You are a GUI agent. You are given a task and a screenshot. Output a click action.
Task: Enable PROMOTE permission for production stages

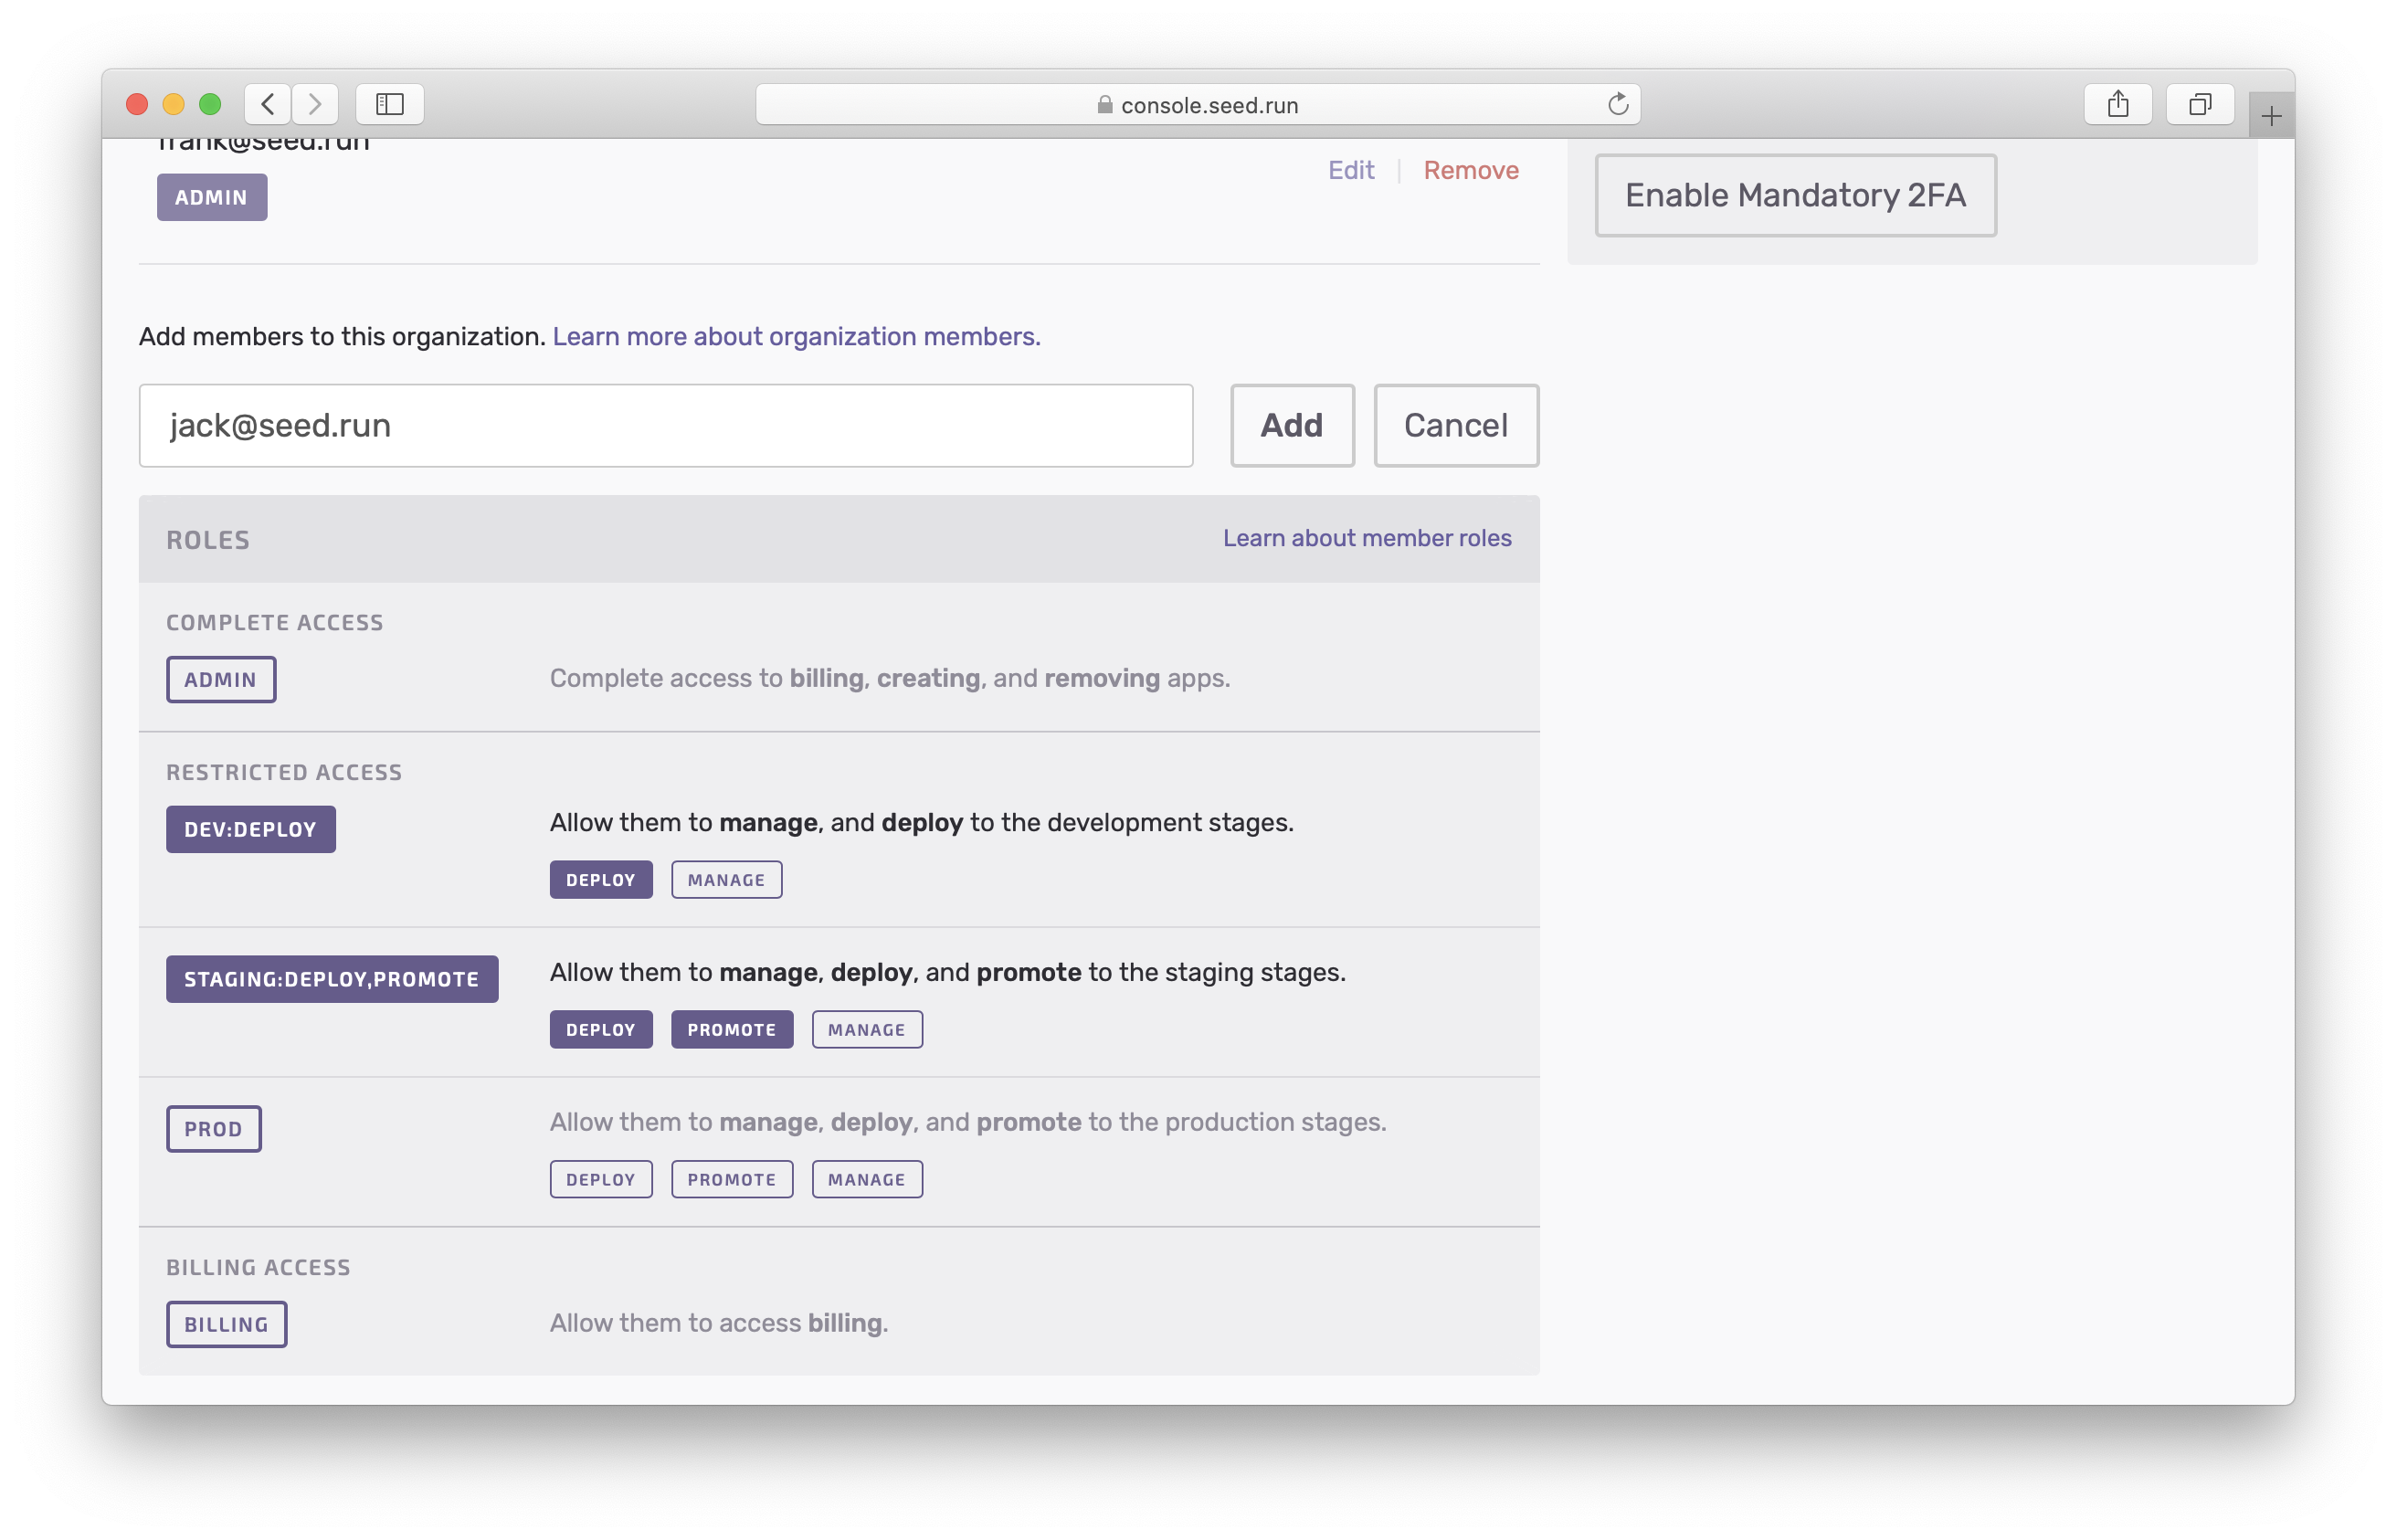(731, 1179)
